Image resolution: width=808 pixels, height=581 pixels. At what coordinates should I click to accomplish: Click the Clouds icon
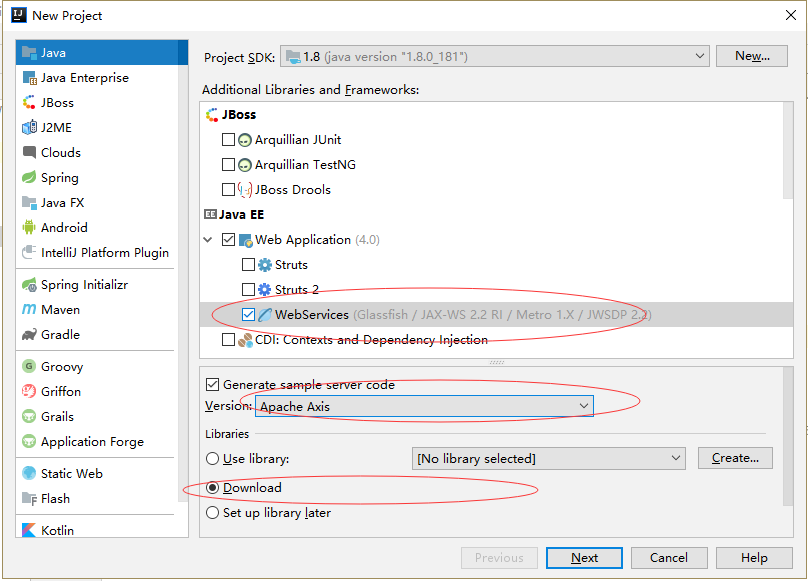[29, 153]
